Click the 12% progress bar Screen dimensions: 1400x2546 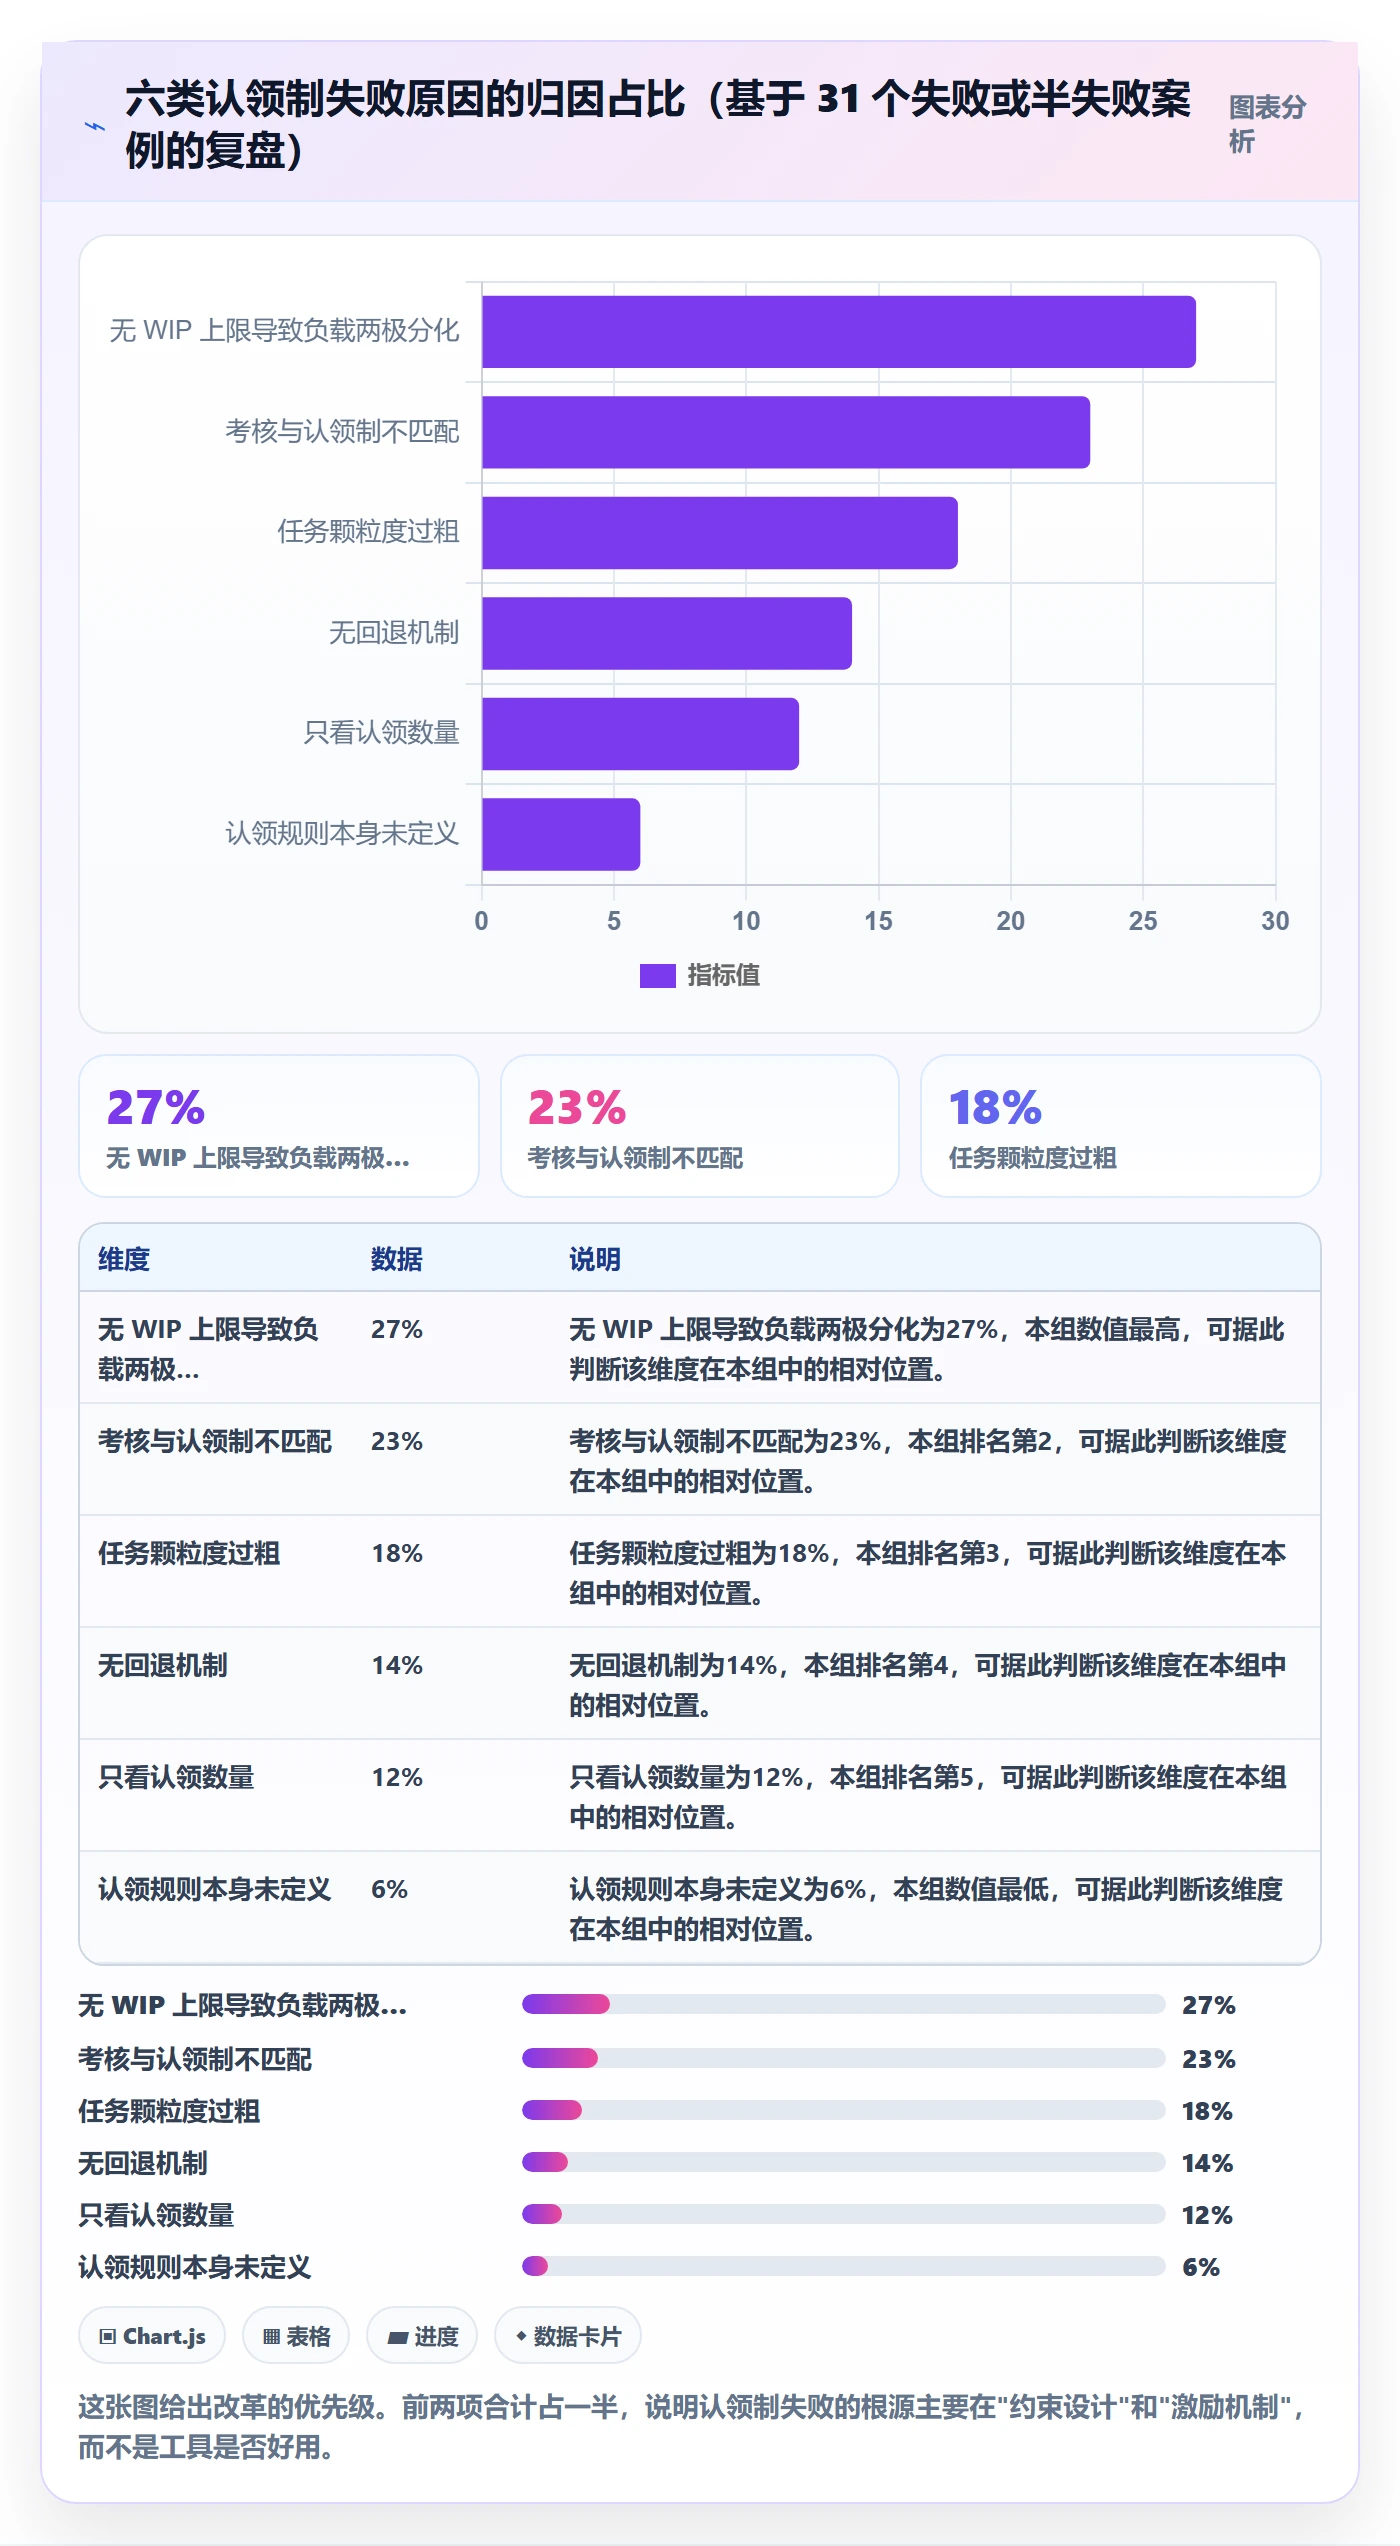click(843, 2214)
